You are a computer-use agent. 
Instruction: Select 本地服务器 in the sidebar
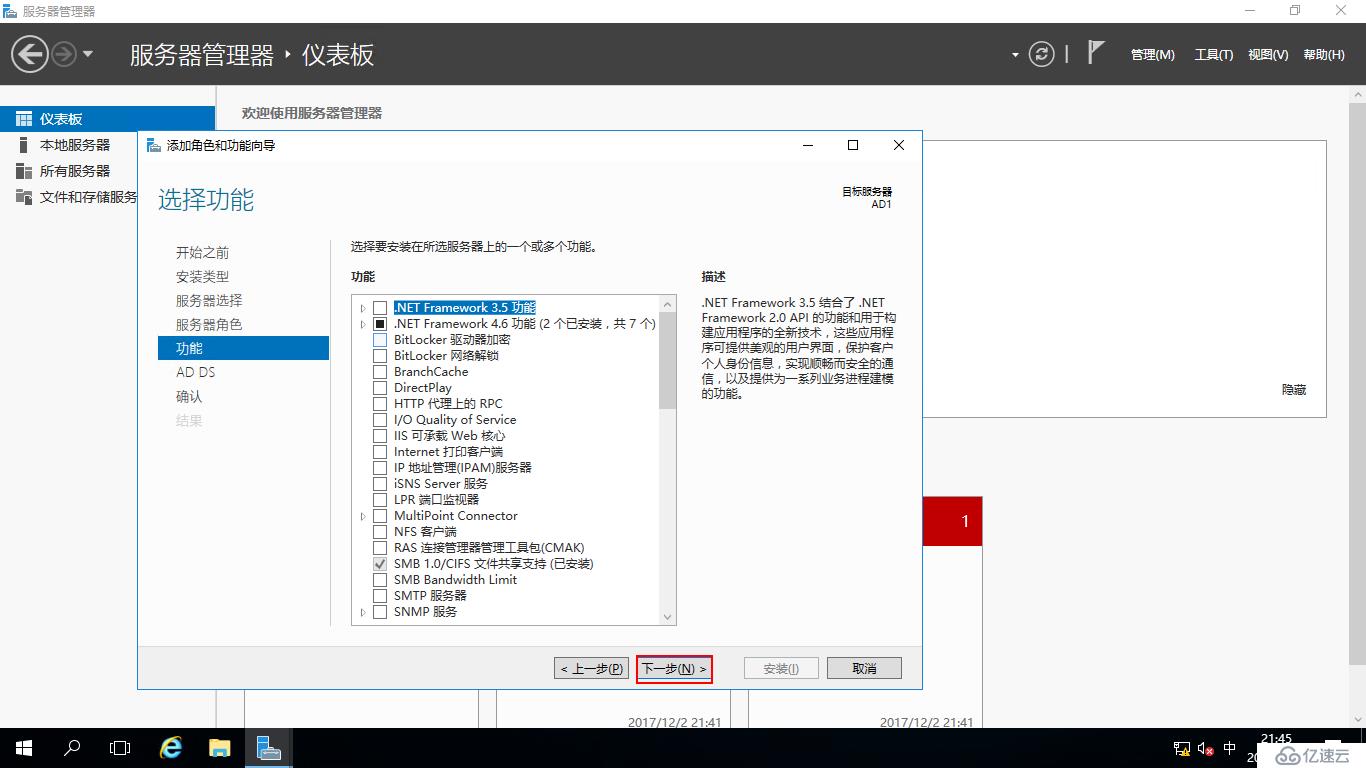pyautogui.click(x=75, y=145)
